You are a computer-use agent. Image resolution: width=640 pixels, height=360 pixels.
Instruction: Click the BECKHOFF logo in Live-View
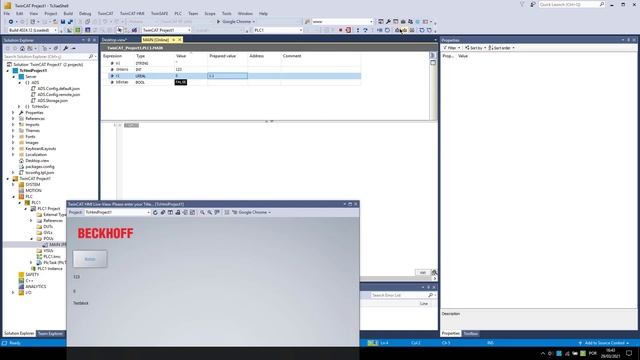[105, 233]
